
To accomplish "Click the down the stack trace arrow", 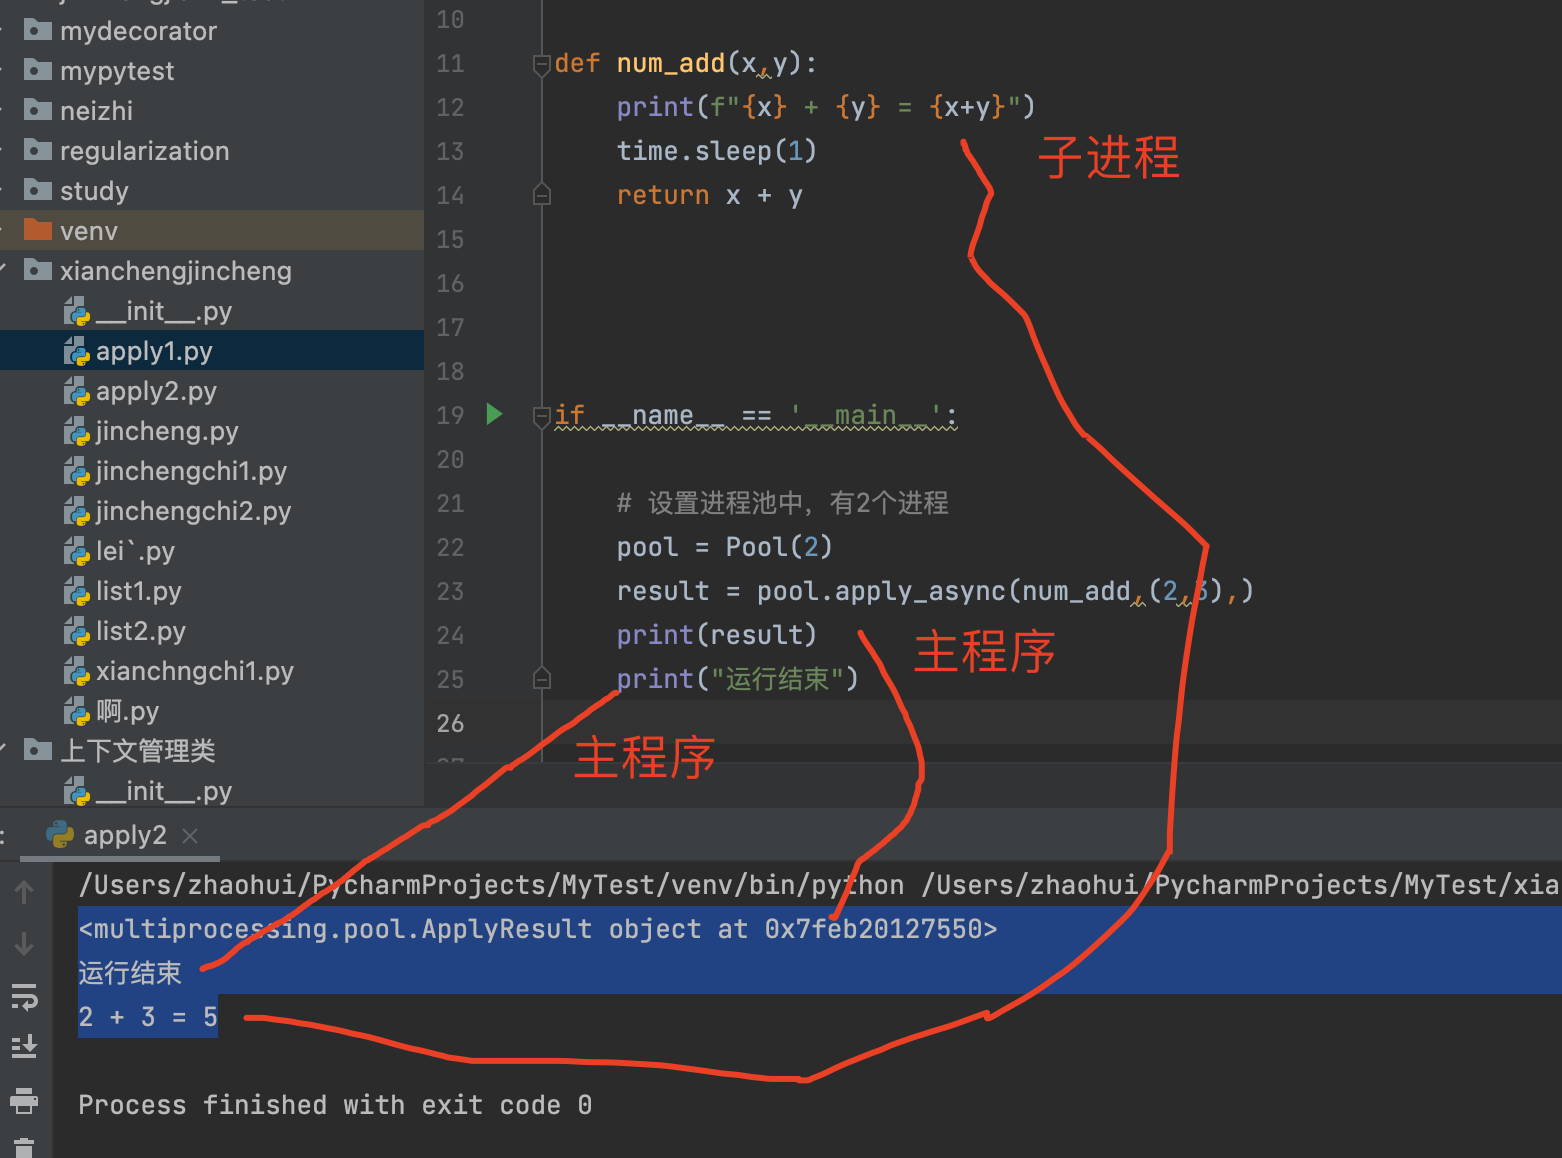I will (x=24, y=944).
